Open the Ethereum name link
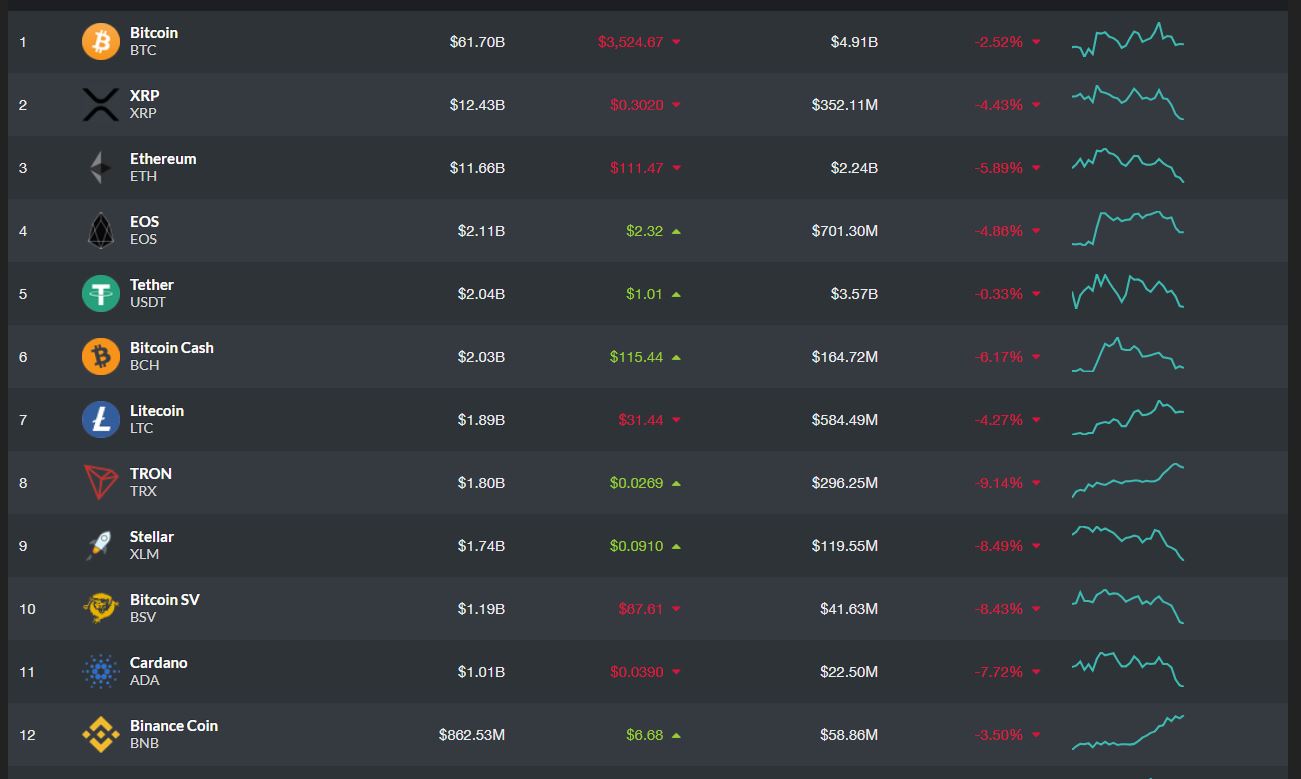Screen dimensions: 1301x779 click(163, 159)
